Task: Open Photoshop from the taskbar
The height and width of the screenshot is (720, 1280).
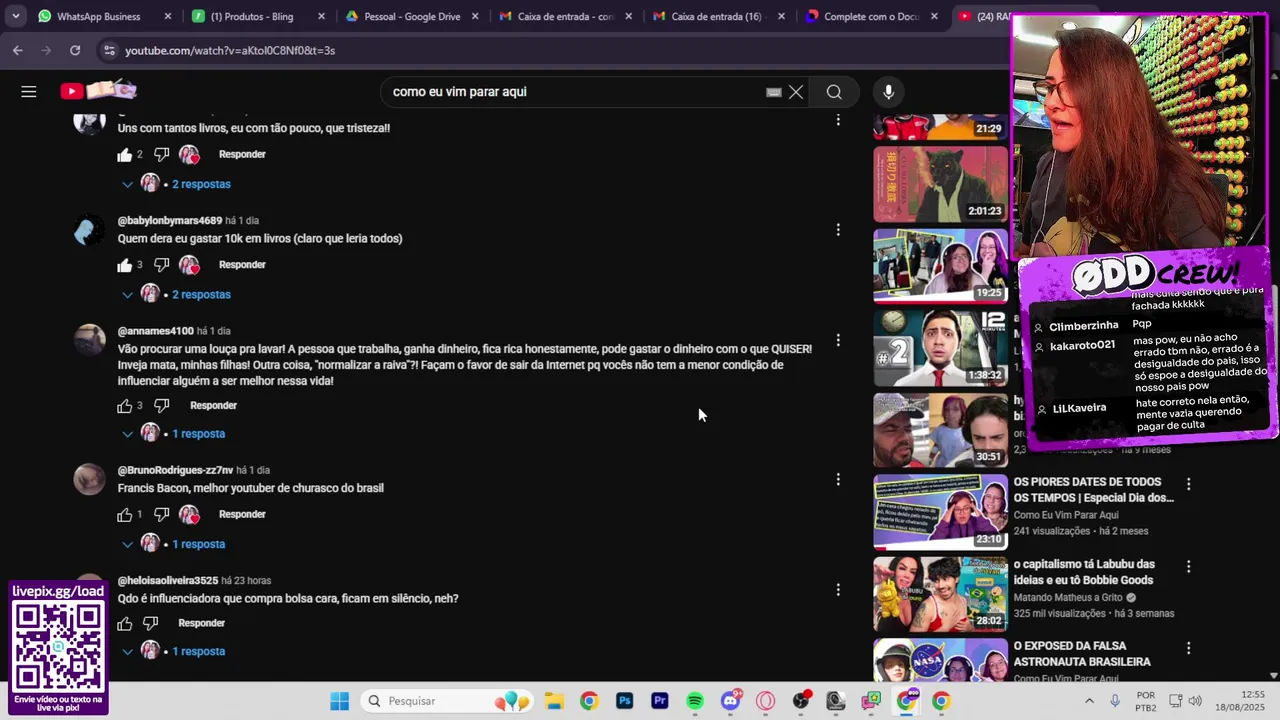Action: 625,701
